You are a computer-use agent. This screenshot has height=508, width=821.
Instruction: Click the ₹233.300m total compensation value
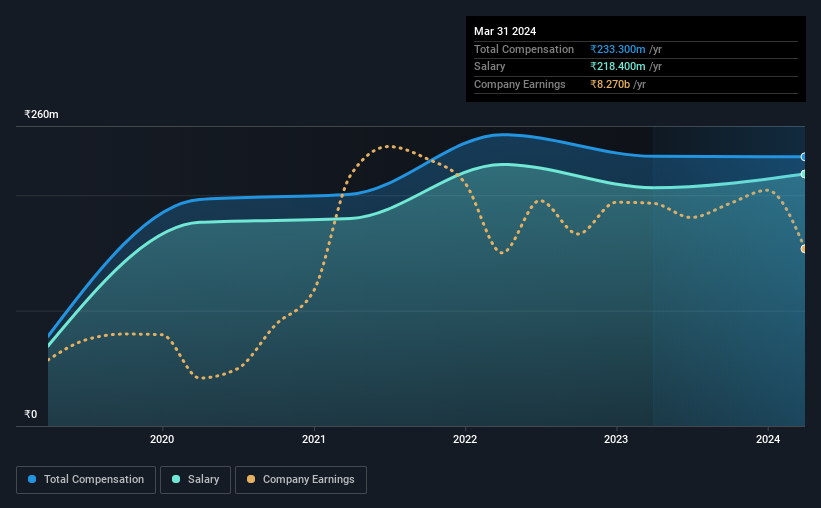[x=617, y=49]
